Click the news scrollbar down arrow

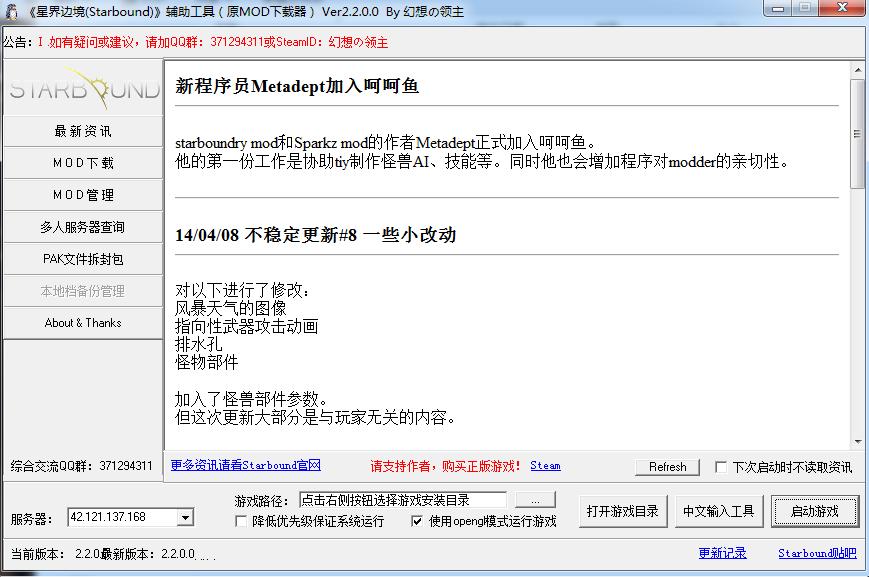click(x=857, y=442)
